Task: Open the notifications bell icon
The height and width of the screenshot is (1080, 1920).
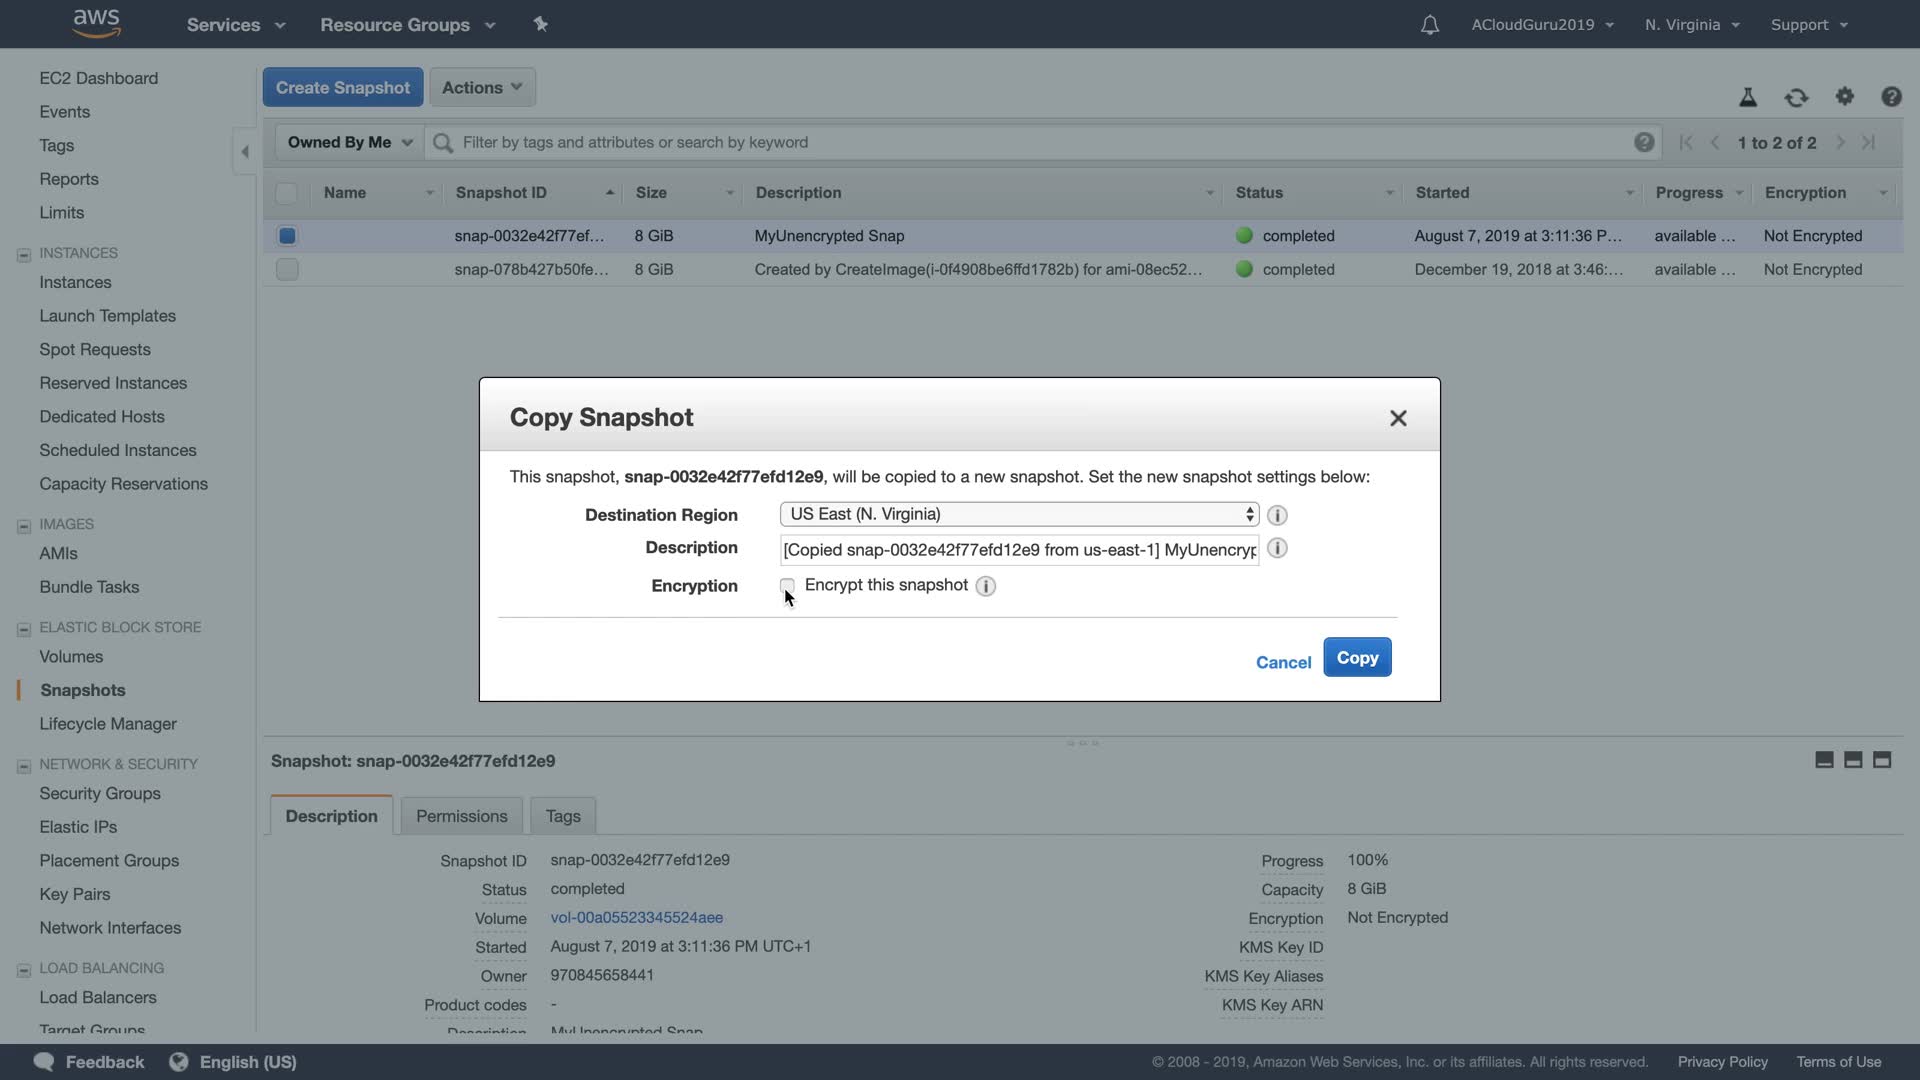Action: [1429, 25]
